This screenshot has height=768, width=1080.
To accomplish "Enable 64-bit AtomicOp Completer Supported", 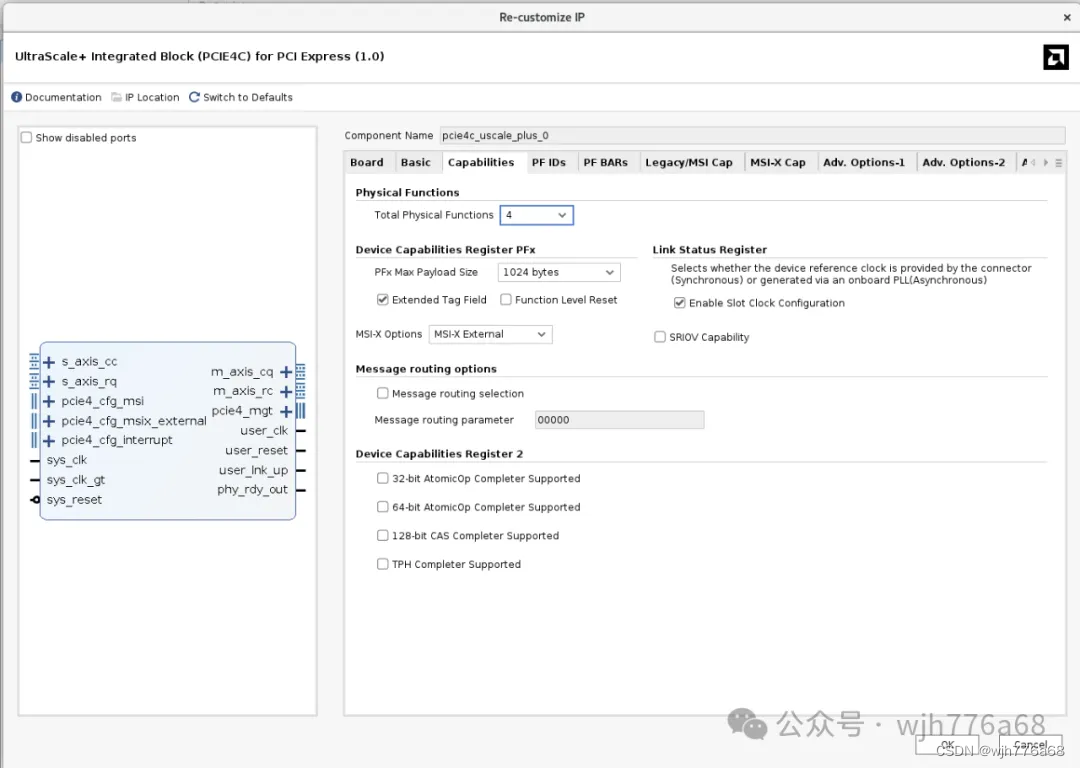I will coord(382,507).
